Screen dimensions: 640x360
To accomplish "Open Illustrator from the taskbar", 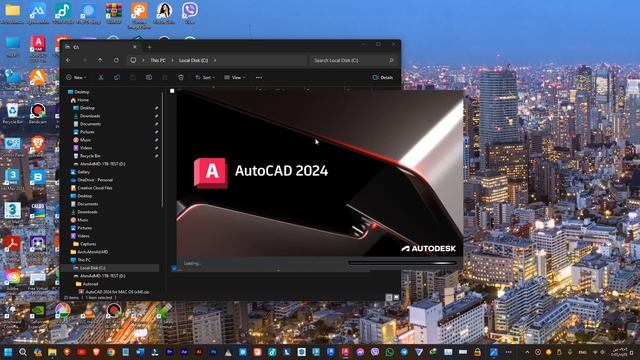I will 199,352.
